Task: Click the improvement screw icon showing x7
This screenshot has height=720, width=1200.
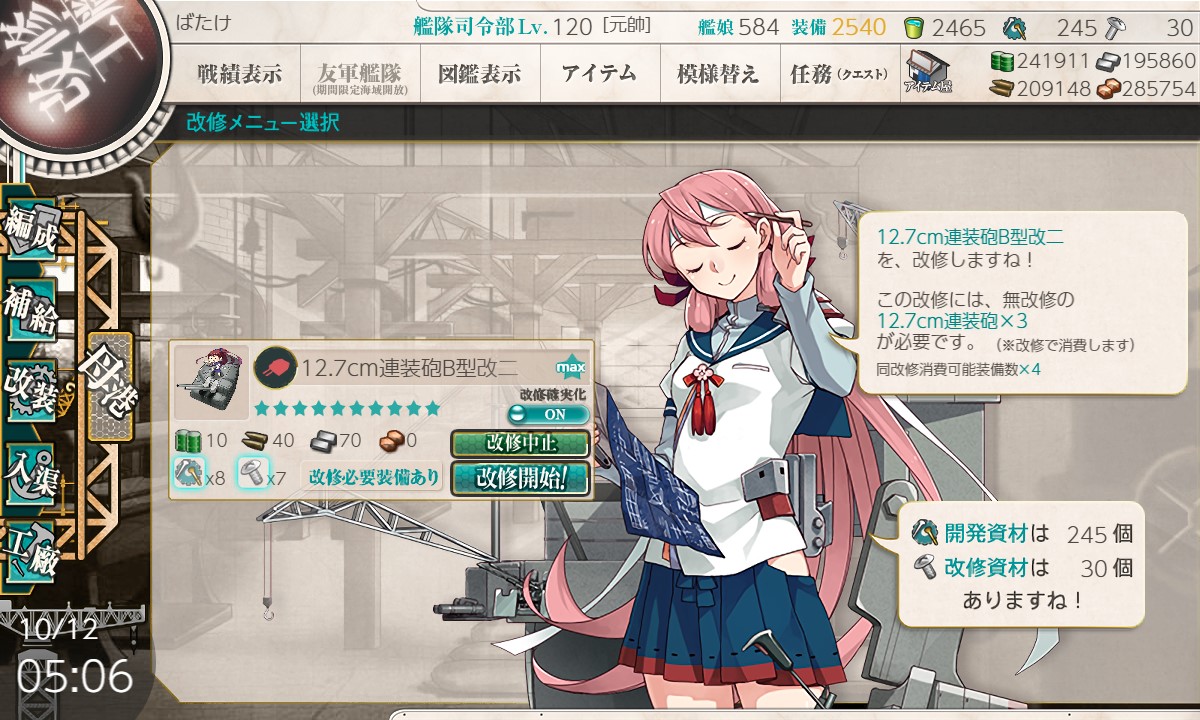Action: [251, 471]
